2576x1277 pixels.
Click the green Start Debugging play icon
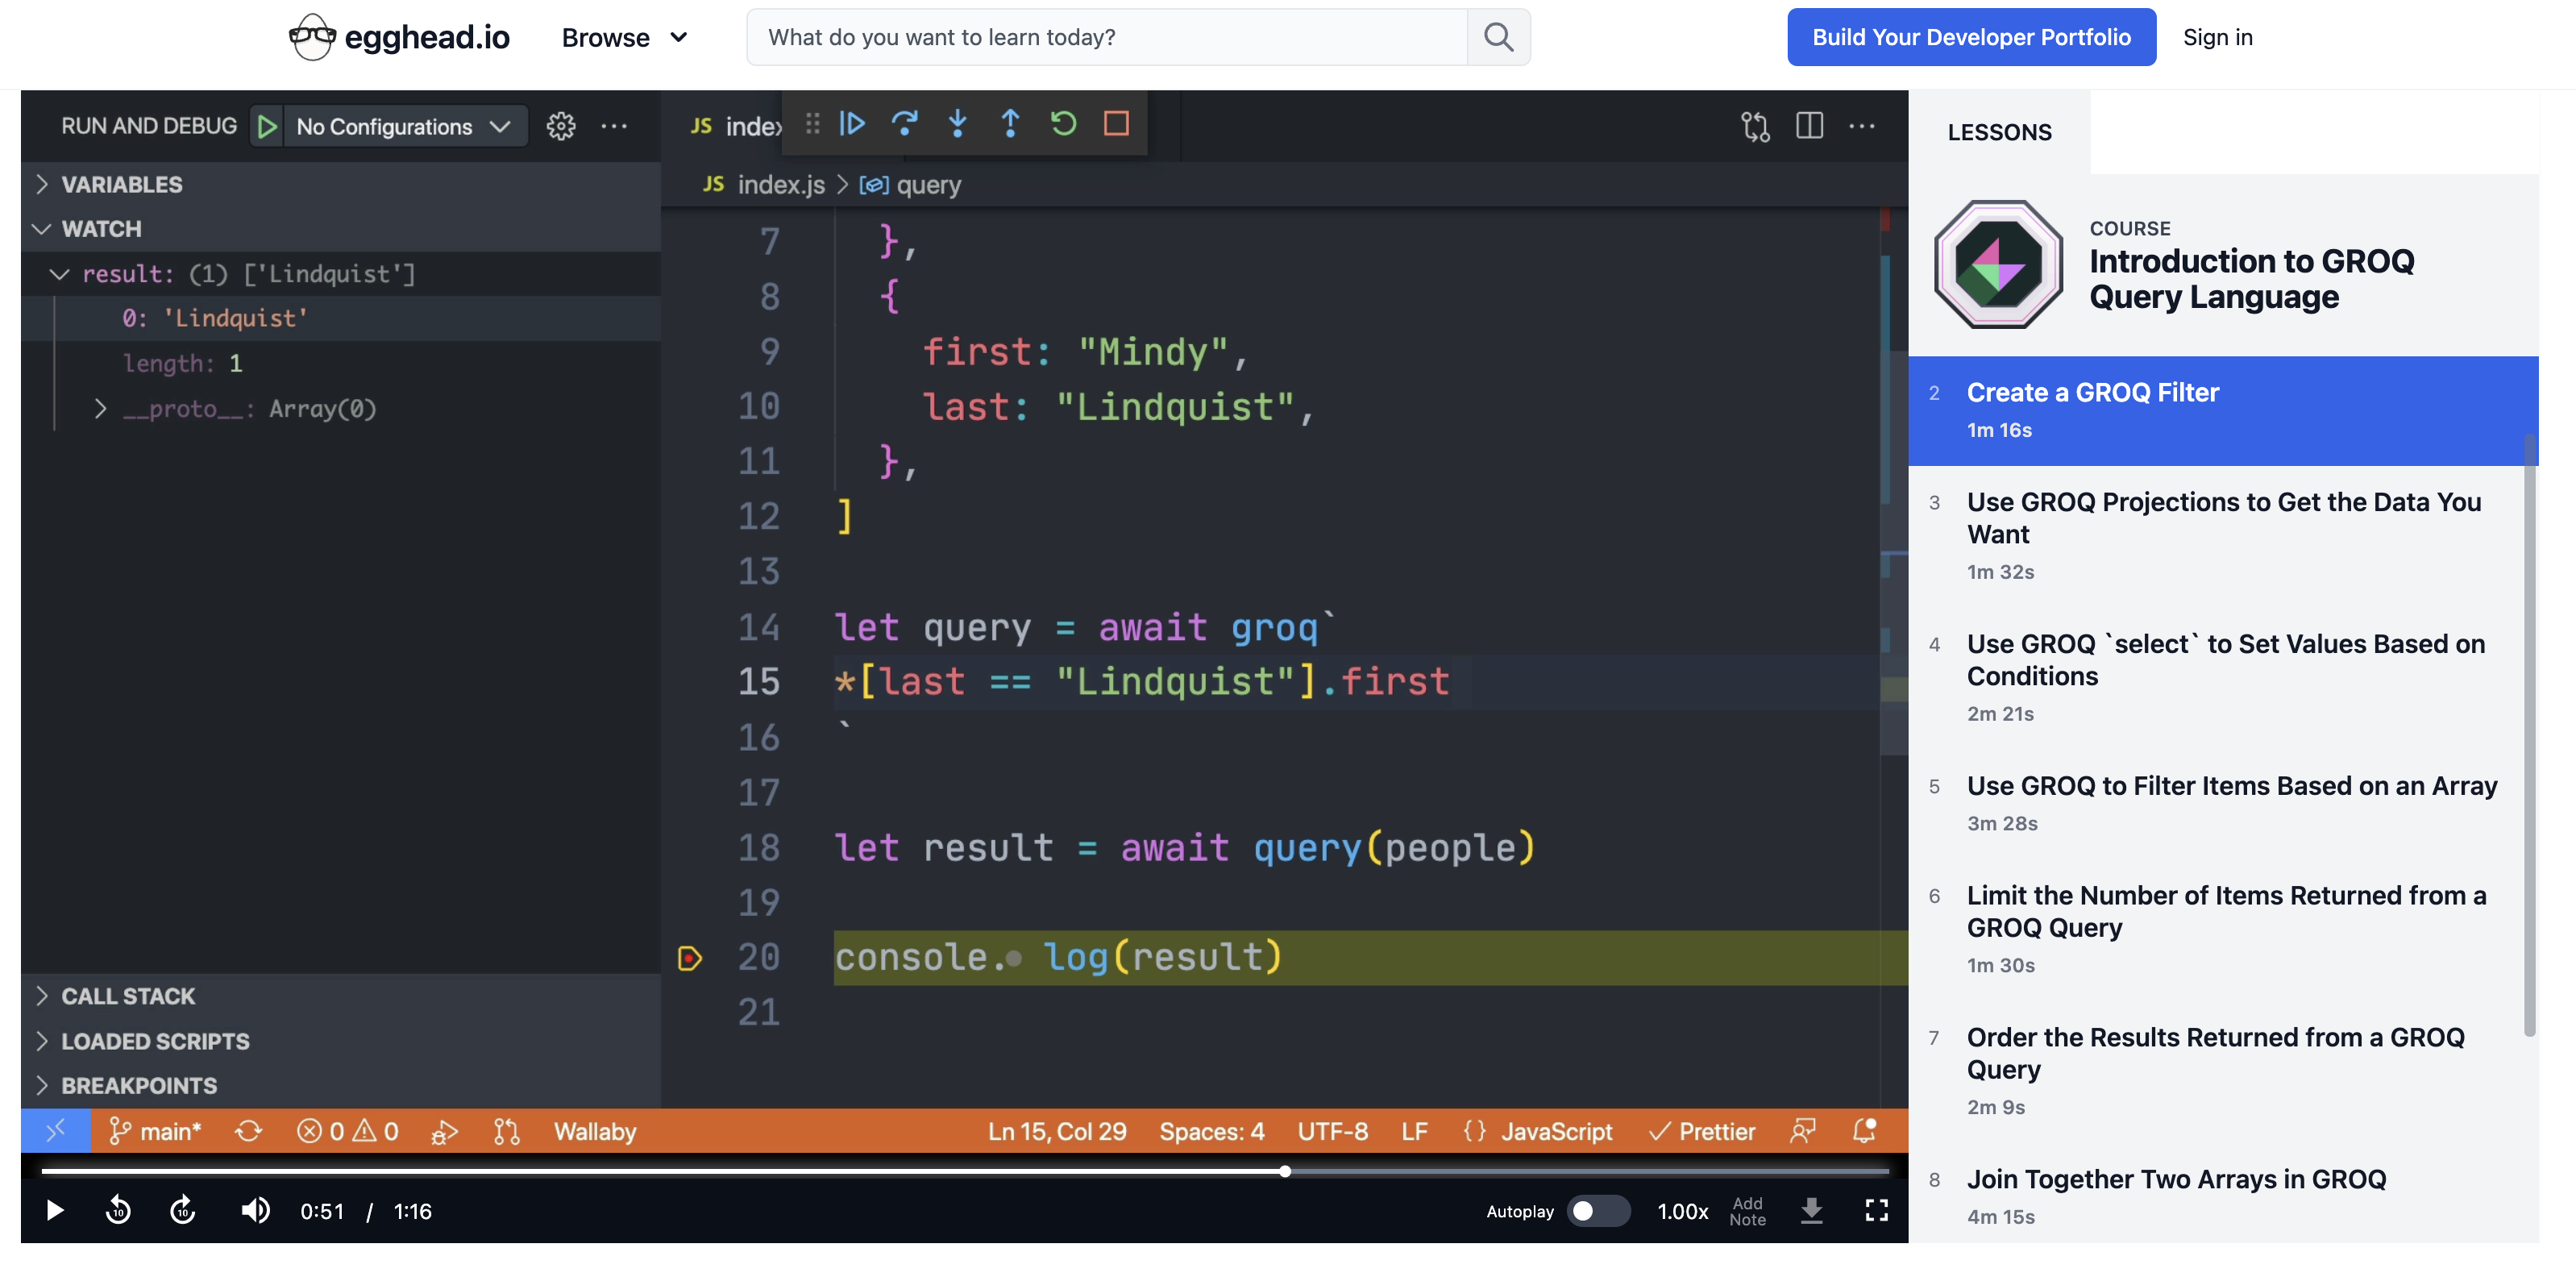[x=266, y=126]
